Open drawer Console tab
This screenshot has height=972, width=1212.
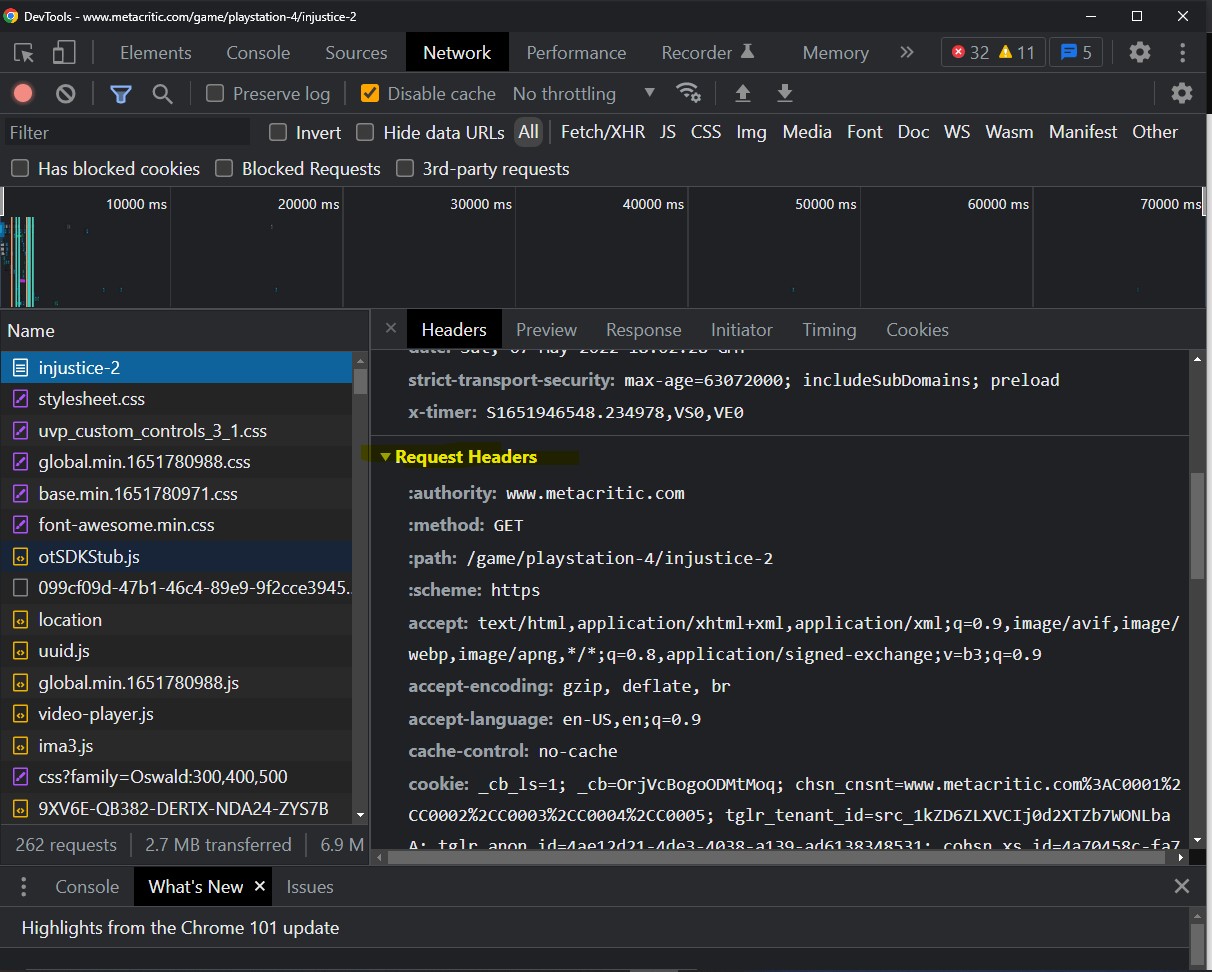(87, 886)
